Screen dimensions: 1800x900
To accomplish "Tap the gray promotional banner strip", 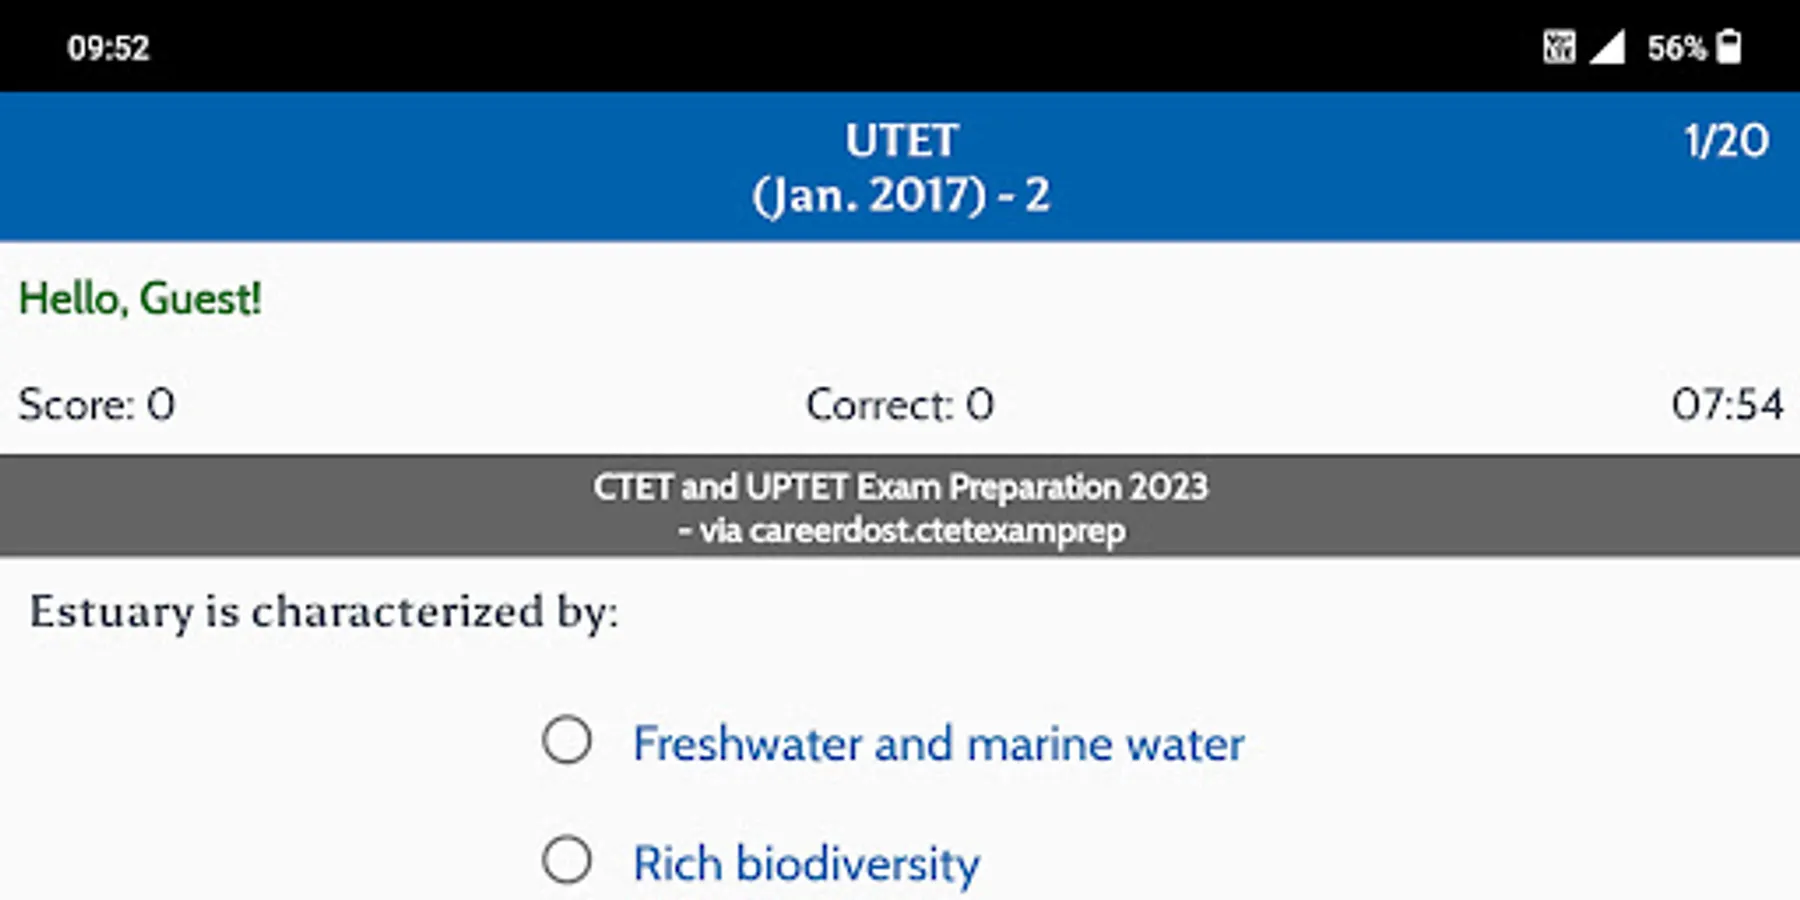I will tap(300, 506).
